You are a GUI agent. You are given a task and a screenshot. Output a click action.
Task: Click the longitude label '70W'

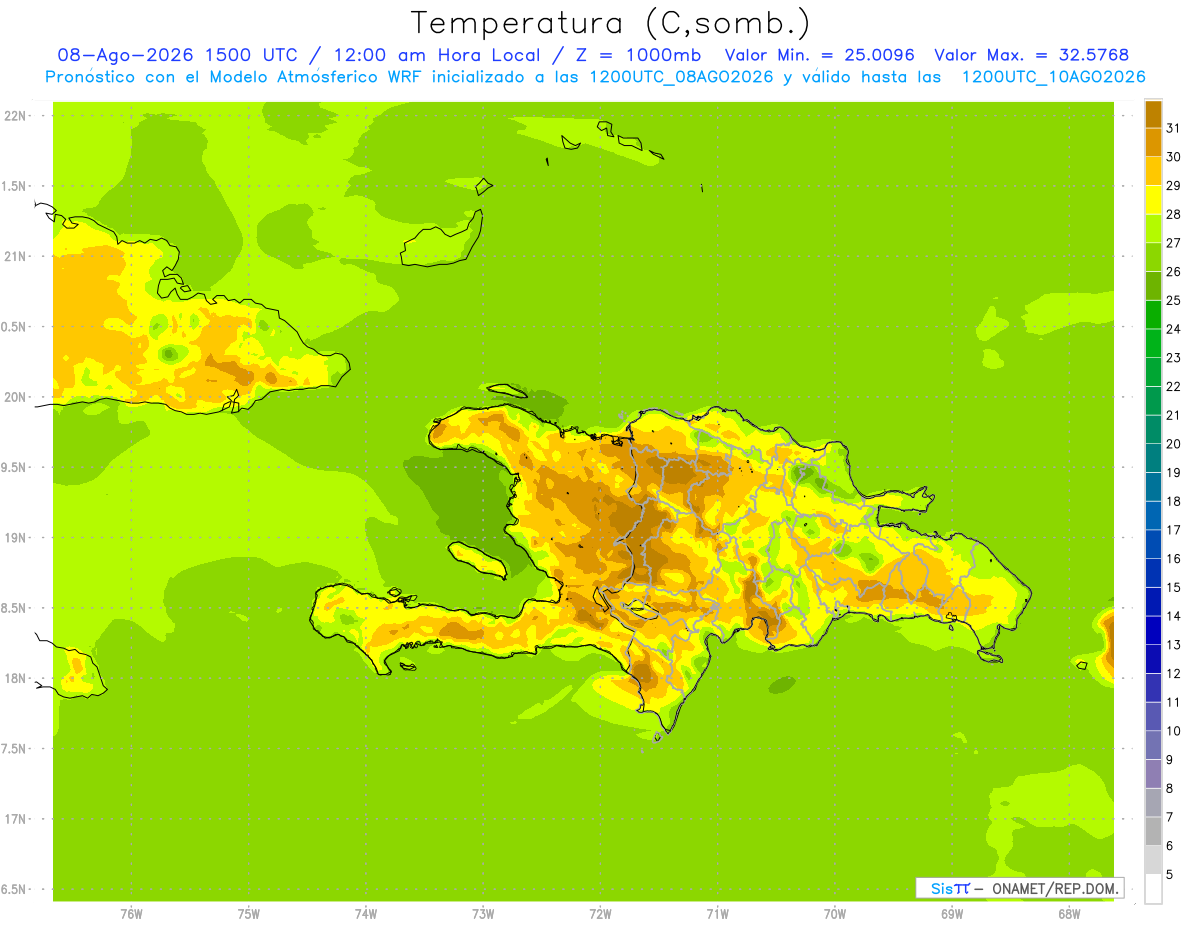835,914
